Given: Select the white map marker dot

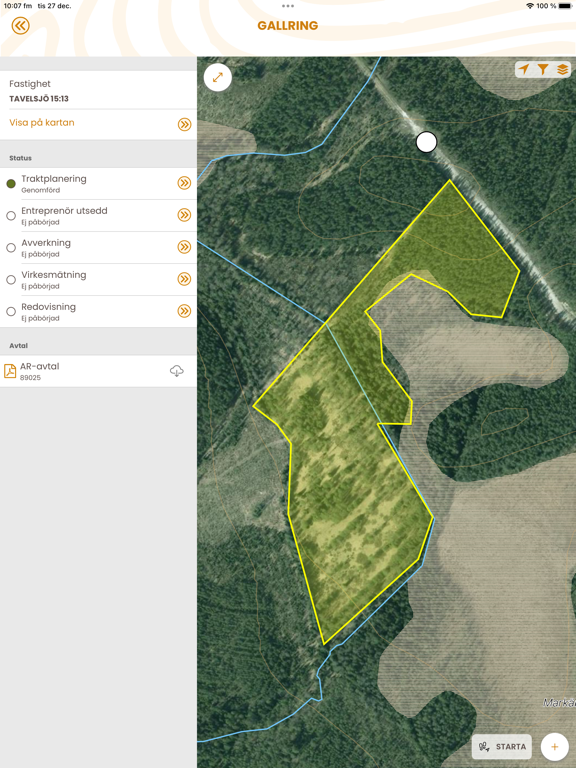Looking at the screenshot, I should click(x=426, y=142).
